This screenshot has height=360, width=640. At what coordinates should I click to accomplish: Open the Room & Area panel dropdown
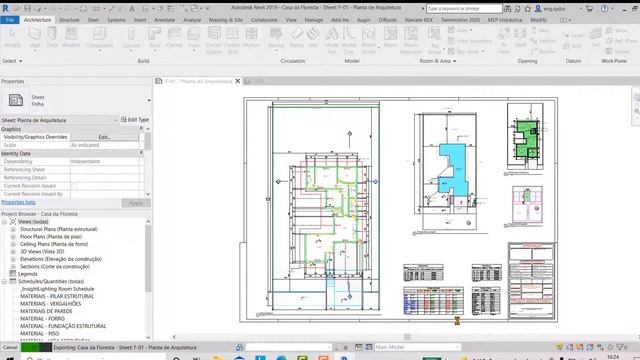[438, 61]
